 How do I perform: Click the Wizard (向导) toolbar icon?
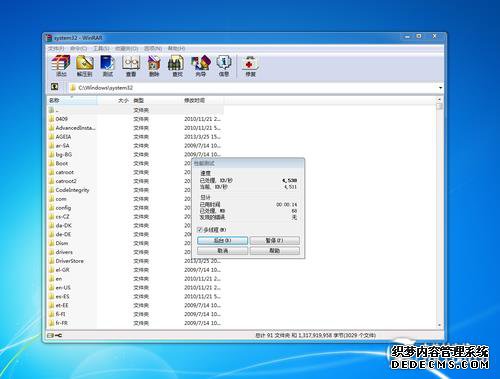[x=200, y=66]
